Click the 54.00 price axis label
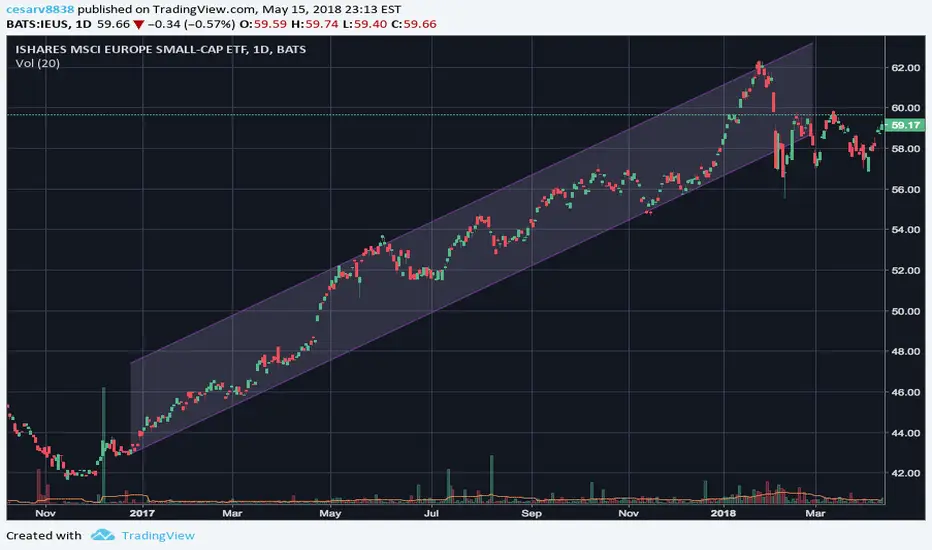 [x=906, y=230]
